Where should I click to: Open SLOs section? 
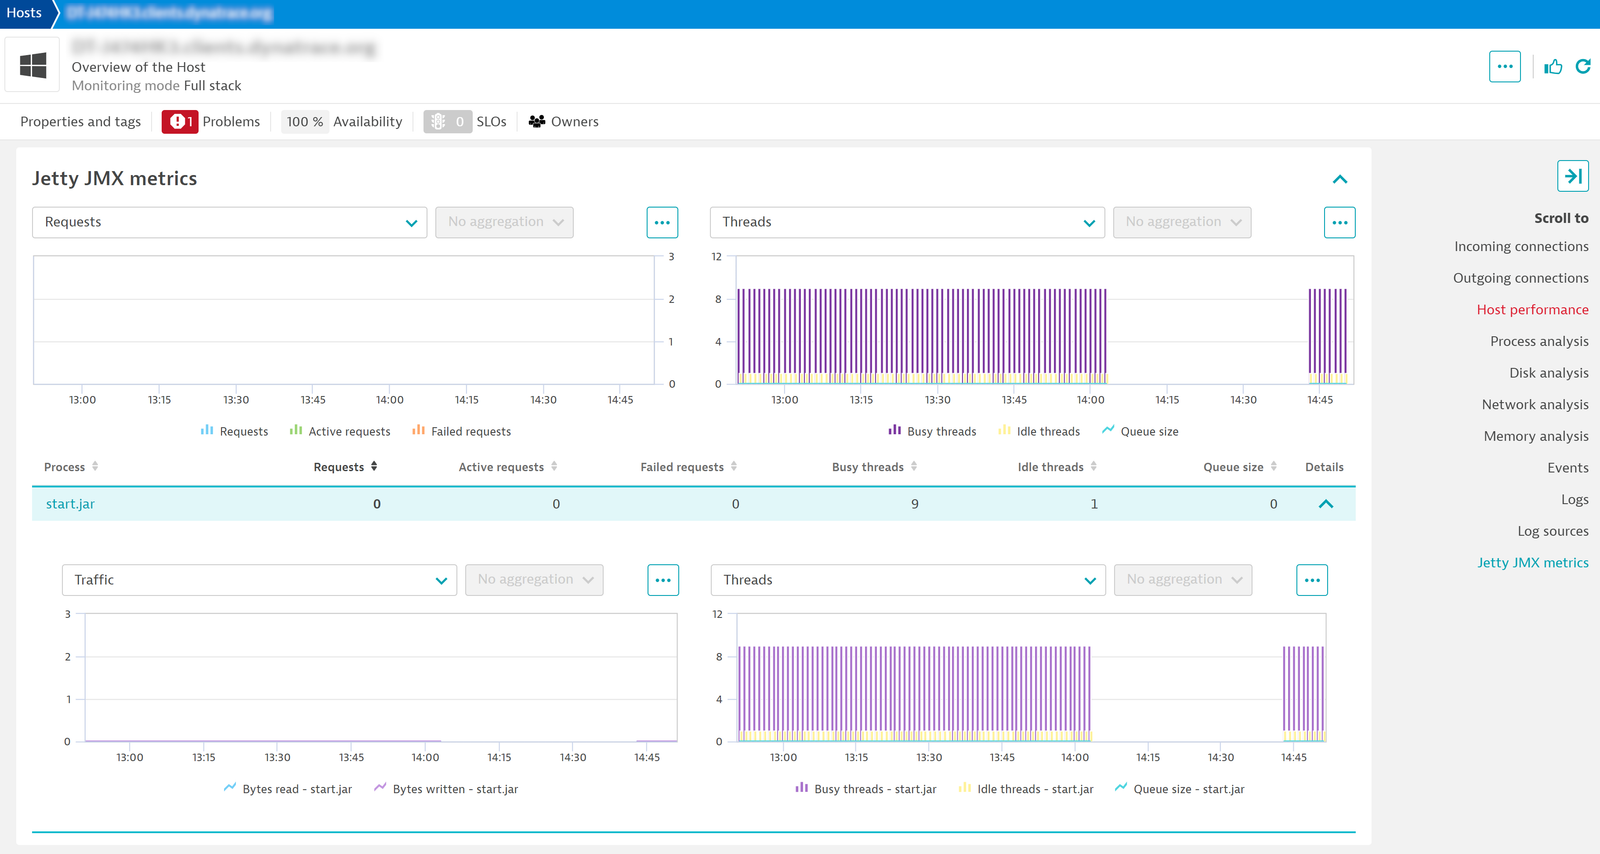click(465, 122)
